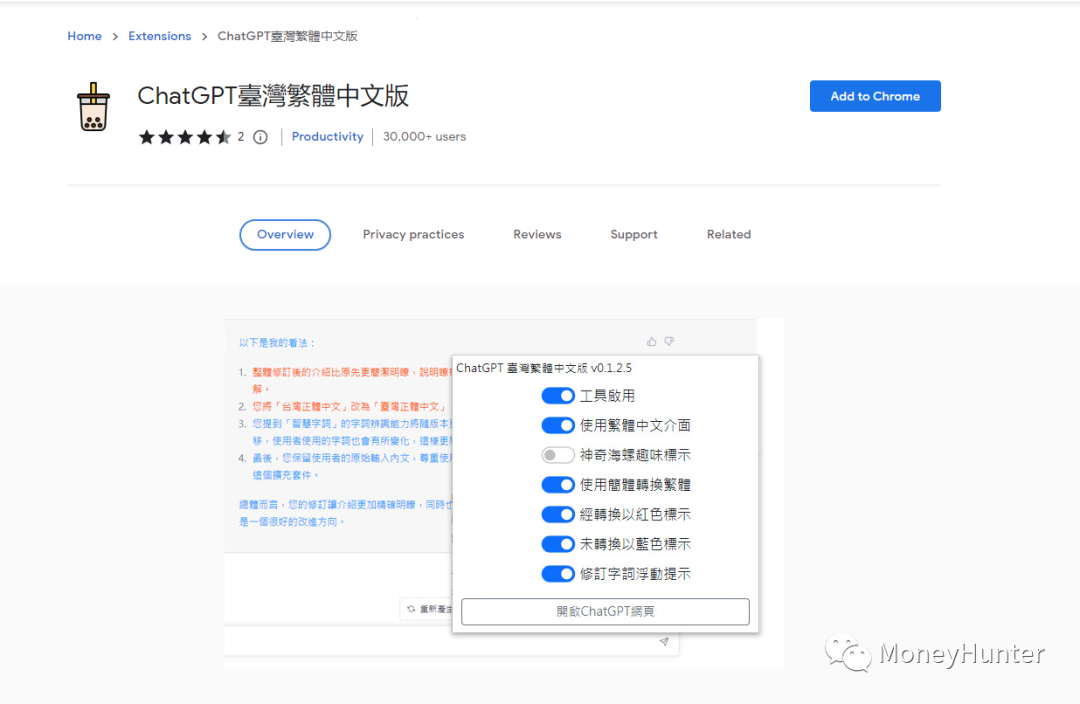Click the thumbs up icon in chat

[x=652, y=342]
